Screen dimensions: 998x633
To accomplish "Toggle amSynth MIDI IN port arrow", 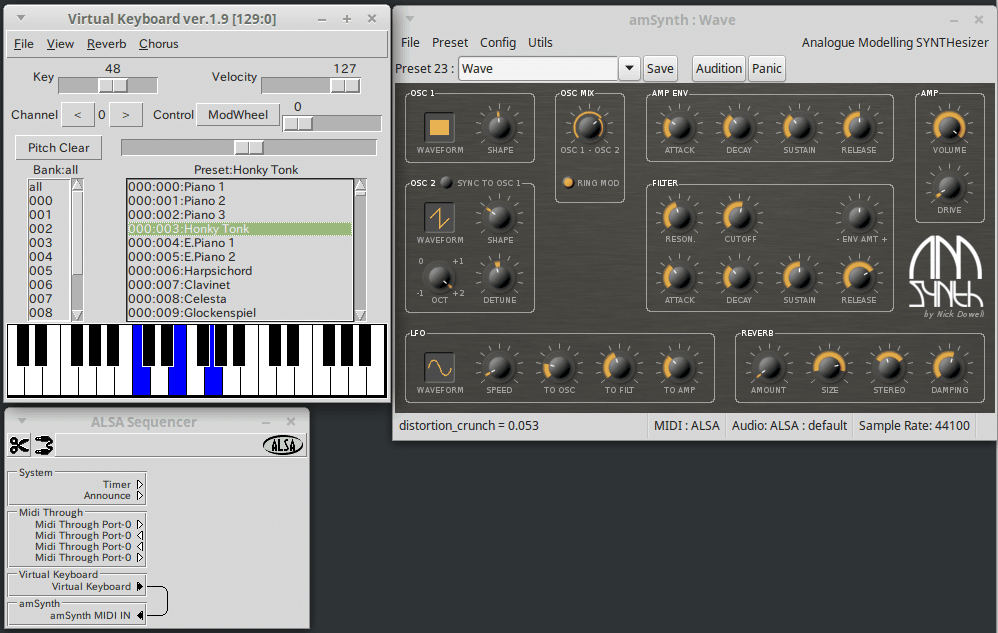I will pyautogui.click(x=140, y=615).
